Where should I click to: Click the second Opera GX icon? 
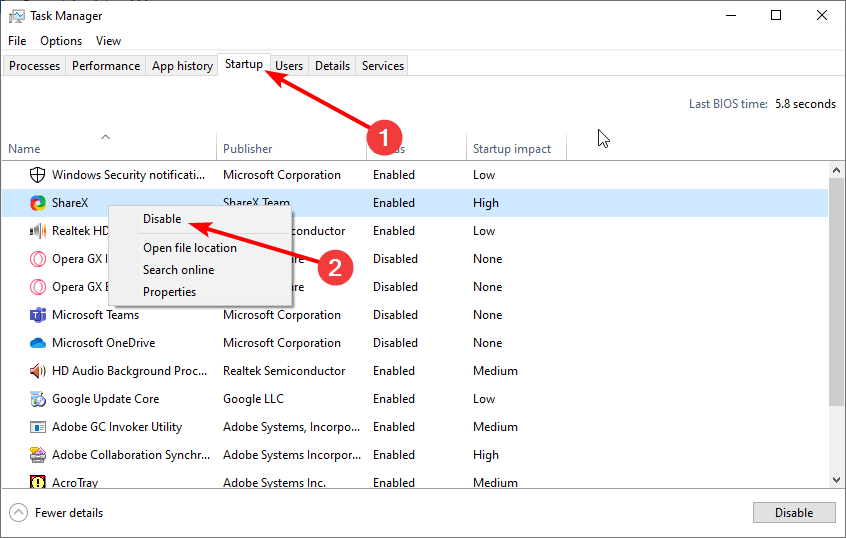coord(38,287)
